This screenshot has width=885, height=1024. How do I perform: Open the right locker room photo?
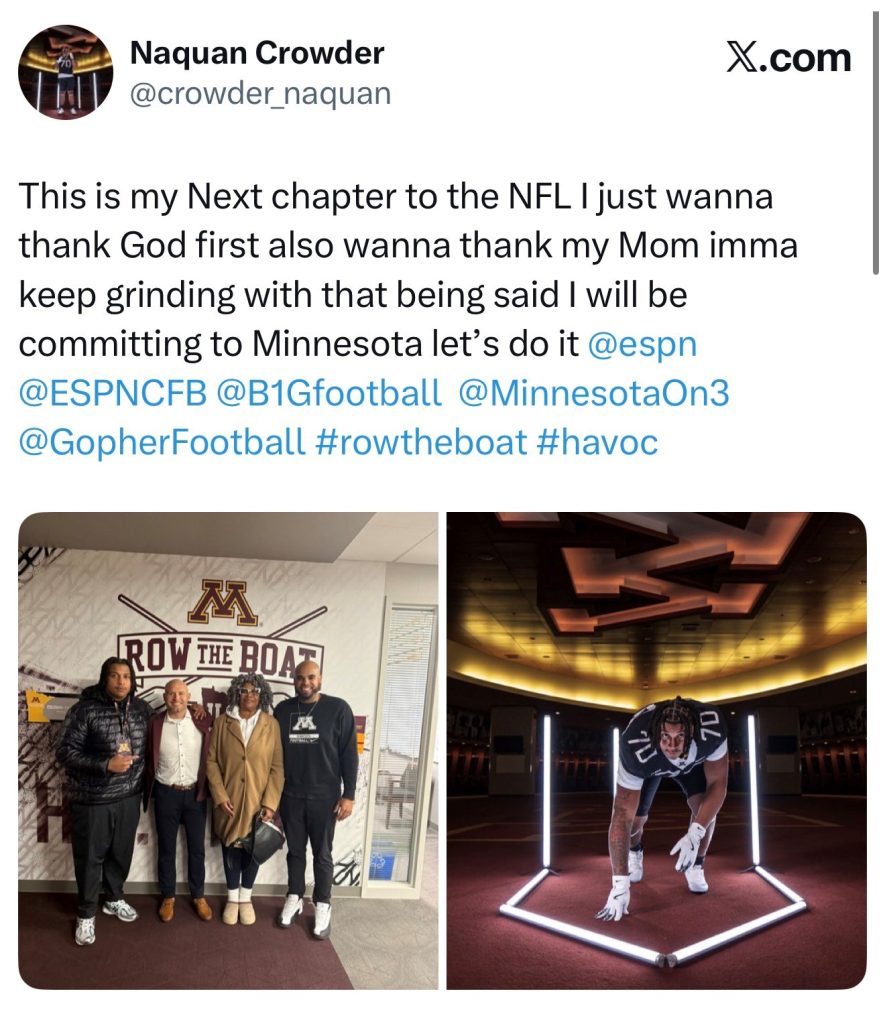point(656,750)
